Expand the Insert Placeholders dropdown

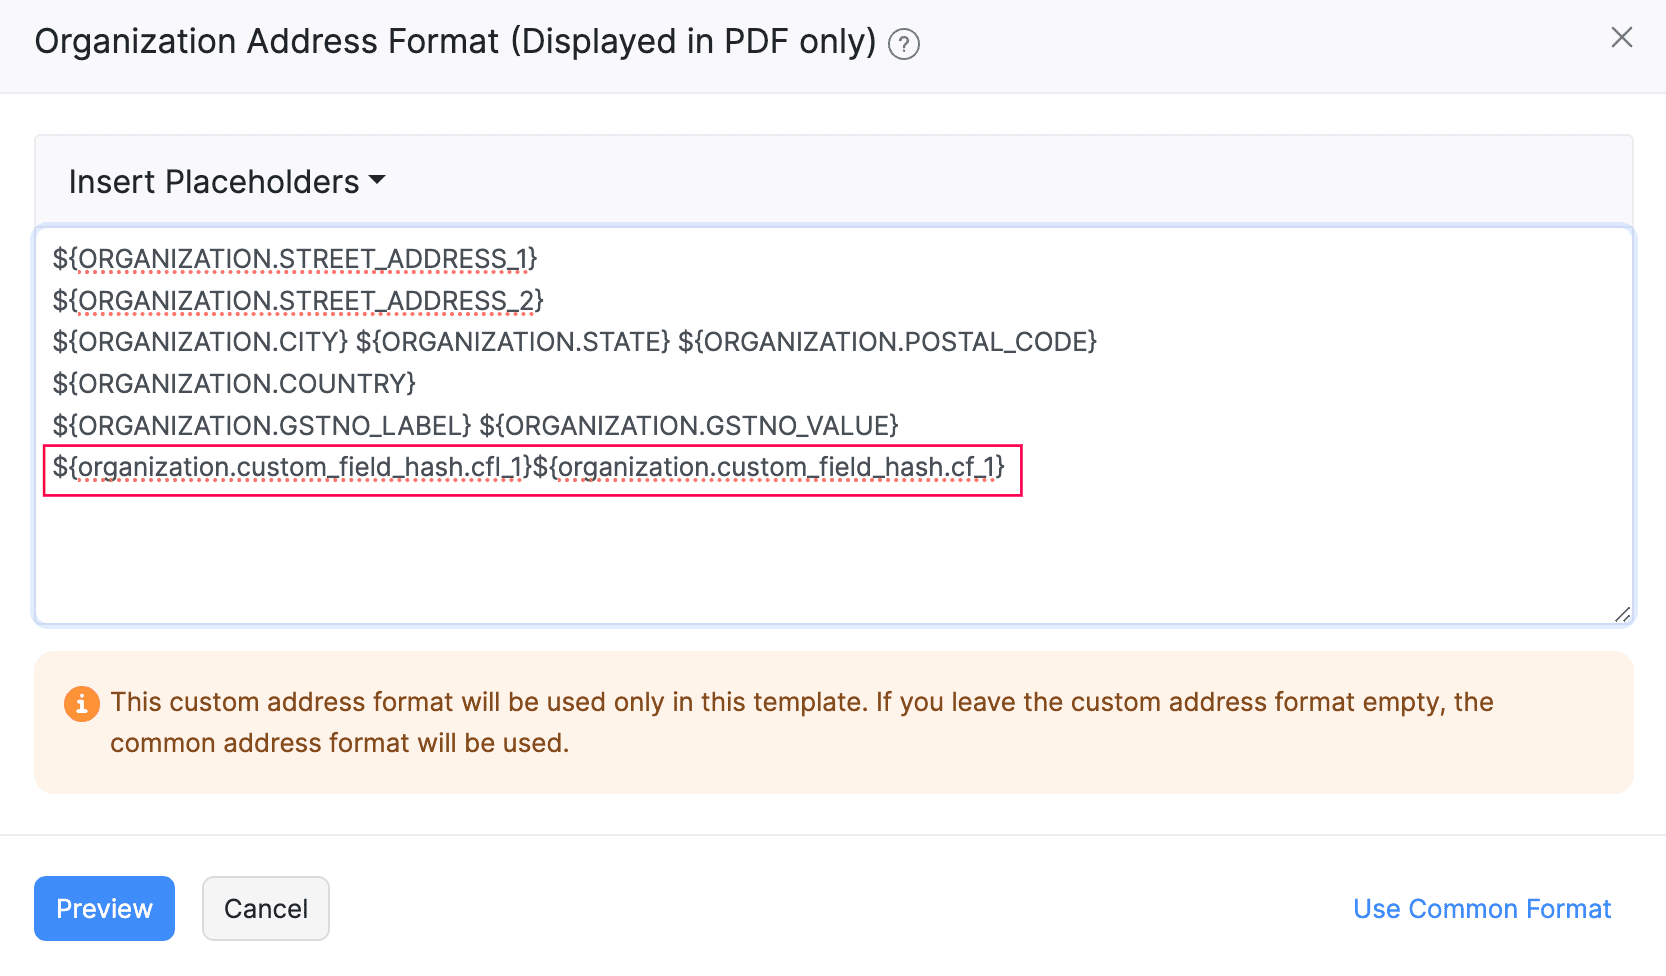(x=227, y=181)
